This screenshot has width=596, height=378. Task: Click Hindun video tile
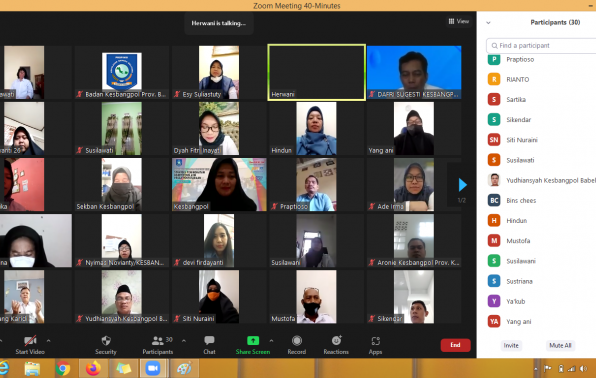point(316,128)
